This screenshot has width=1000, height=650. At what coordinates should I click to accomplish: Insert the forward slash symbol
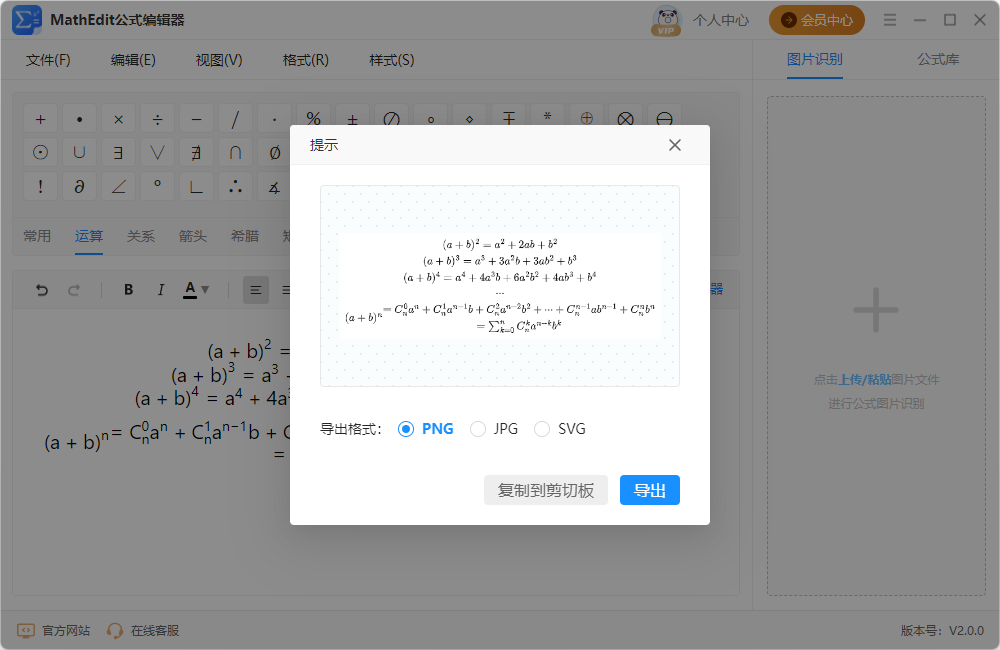coord(235,119)
